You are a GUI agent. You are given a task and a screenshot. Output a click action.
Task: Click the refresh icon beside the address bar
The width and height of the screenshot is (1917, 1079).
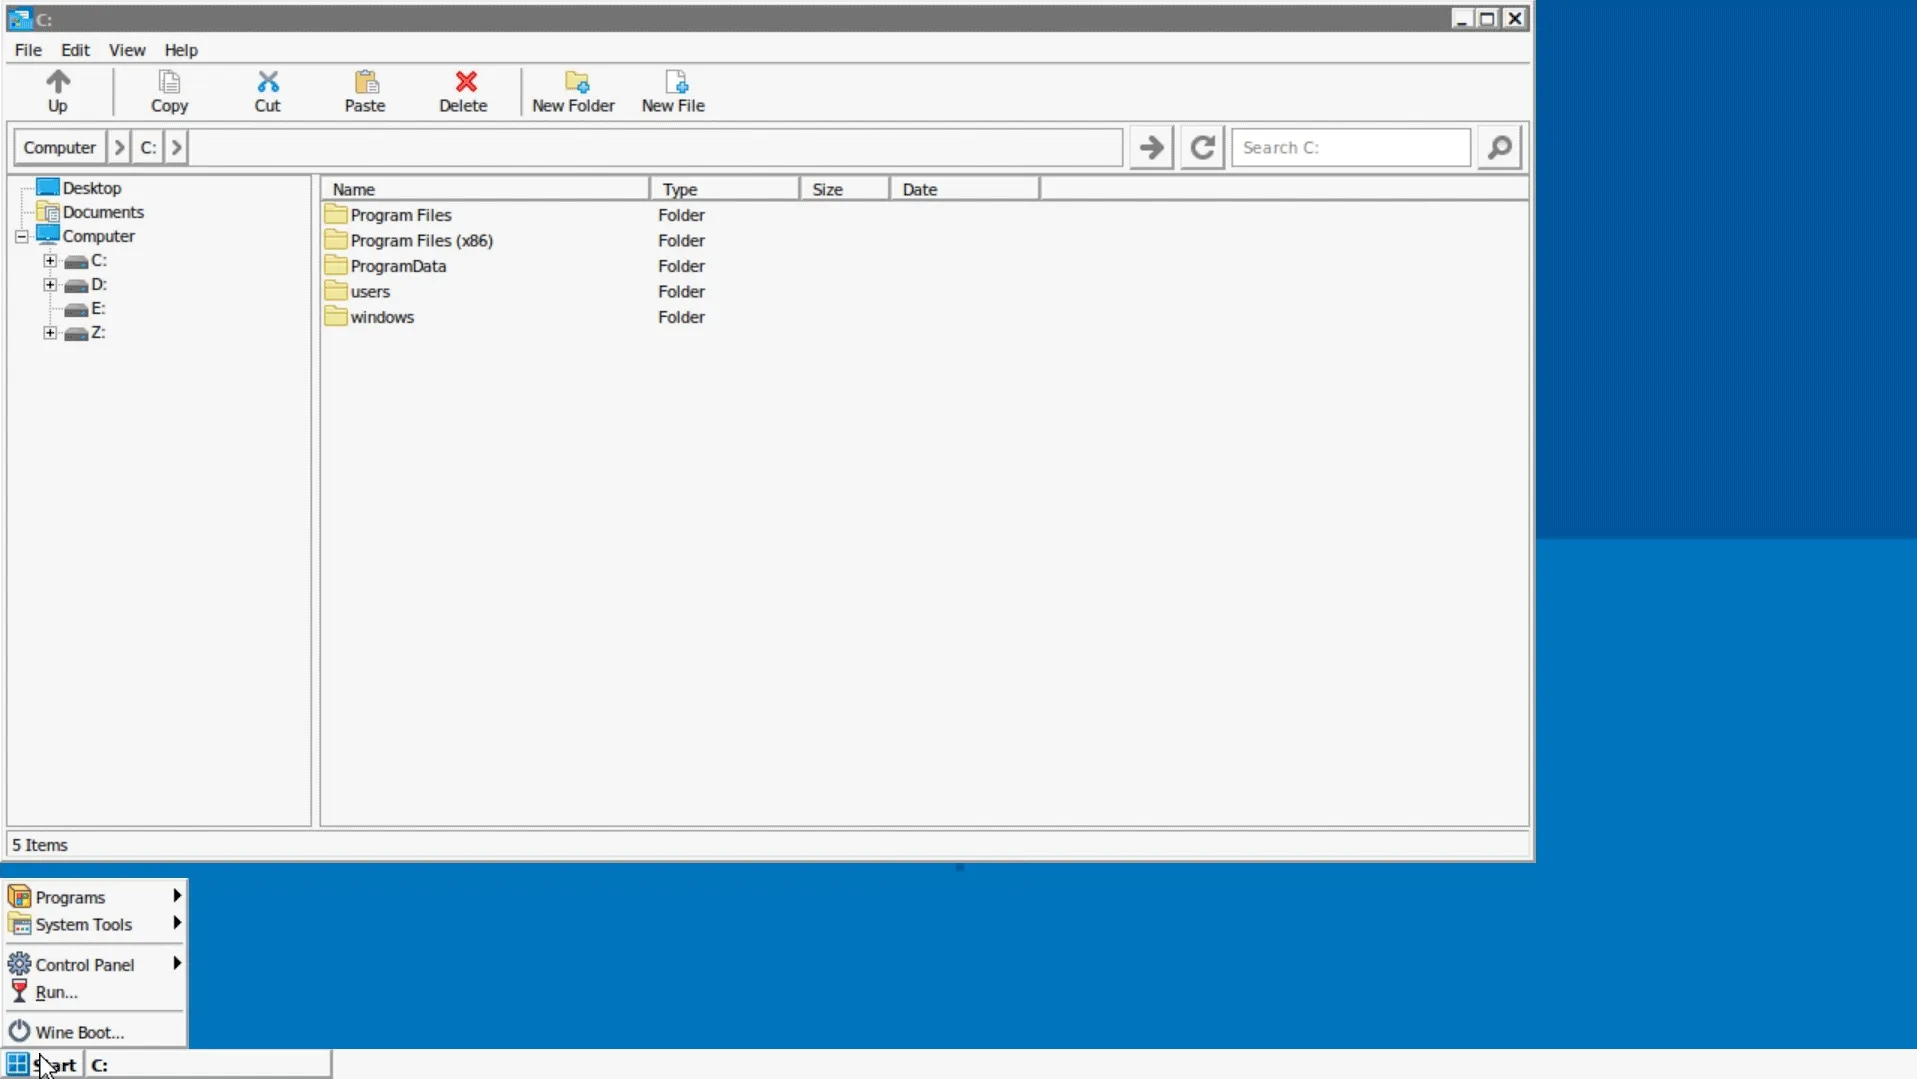(x=1200, y=147)
